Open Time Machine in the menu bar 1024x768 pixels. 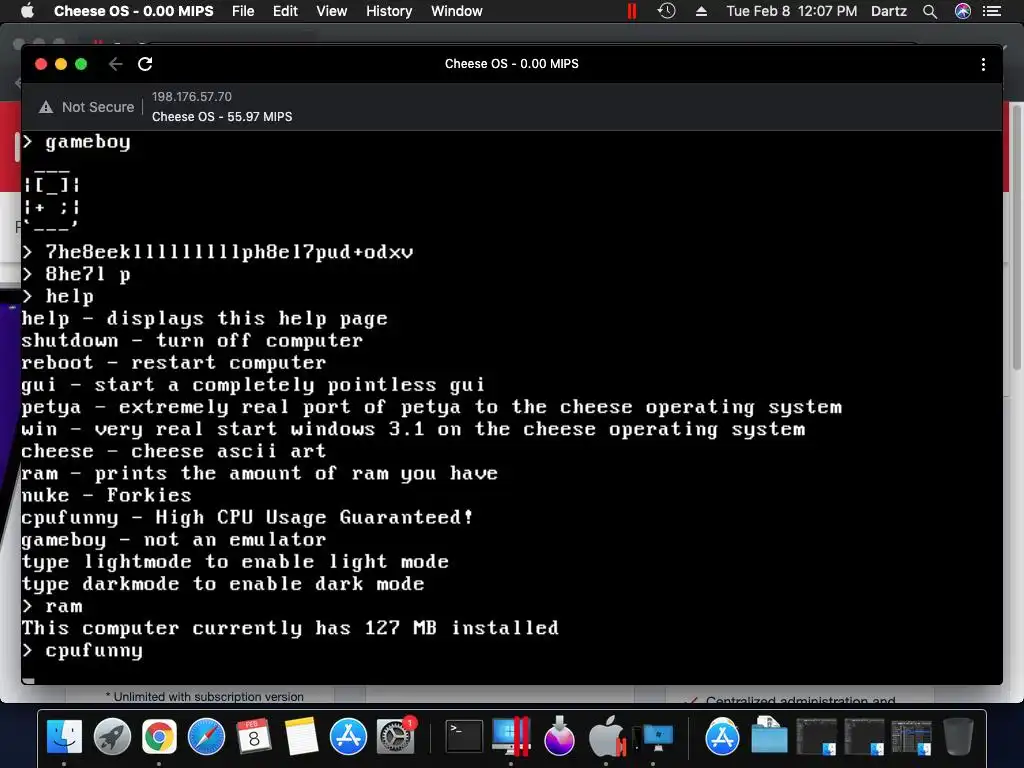(666, 11)
